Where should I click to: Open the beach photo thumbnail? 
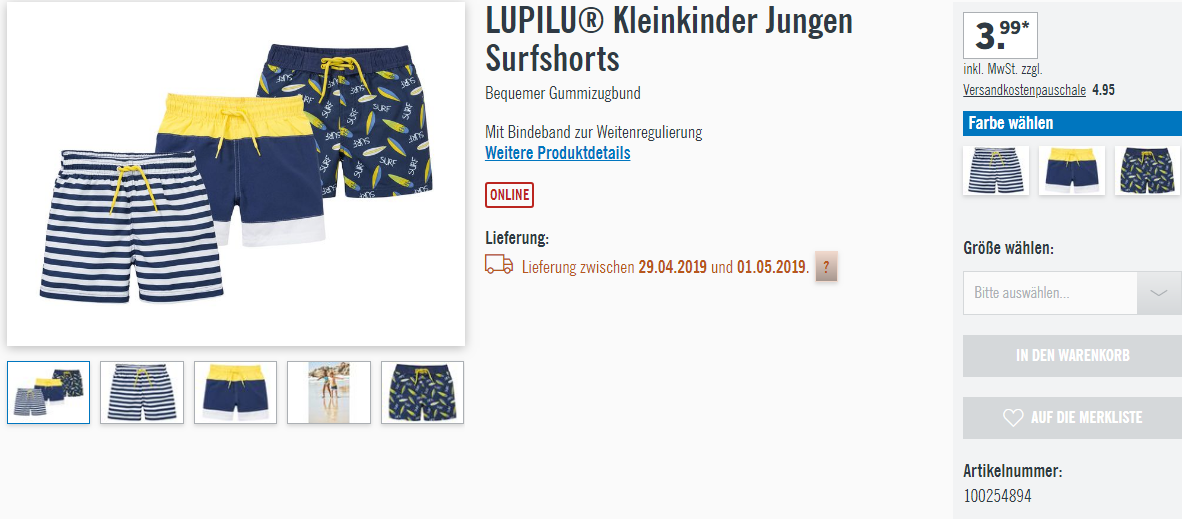329,392
